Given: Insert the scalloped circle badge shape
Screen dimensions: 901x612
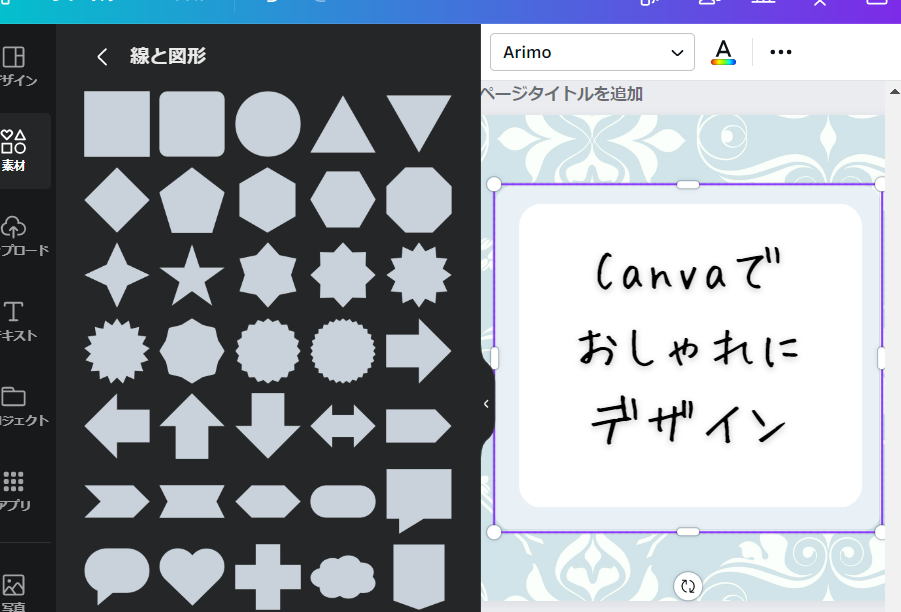Looking at the screenshot, I should pyautogui.click(x=268, y=351).
